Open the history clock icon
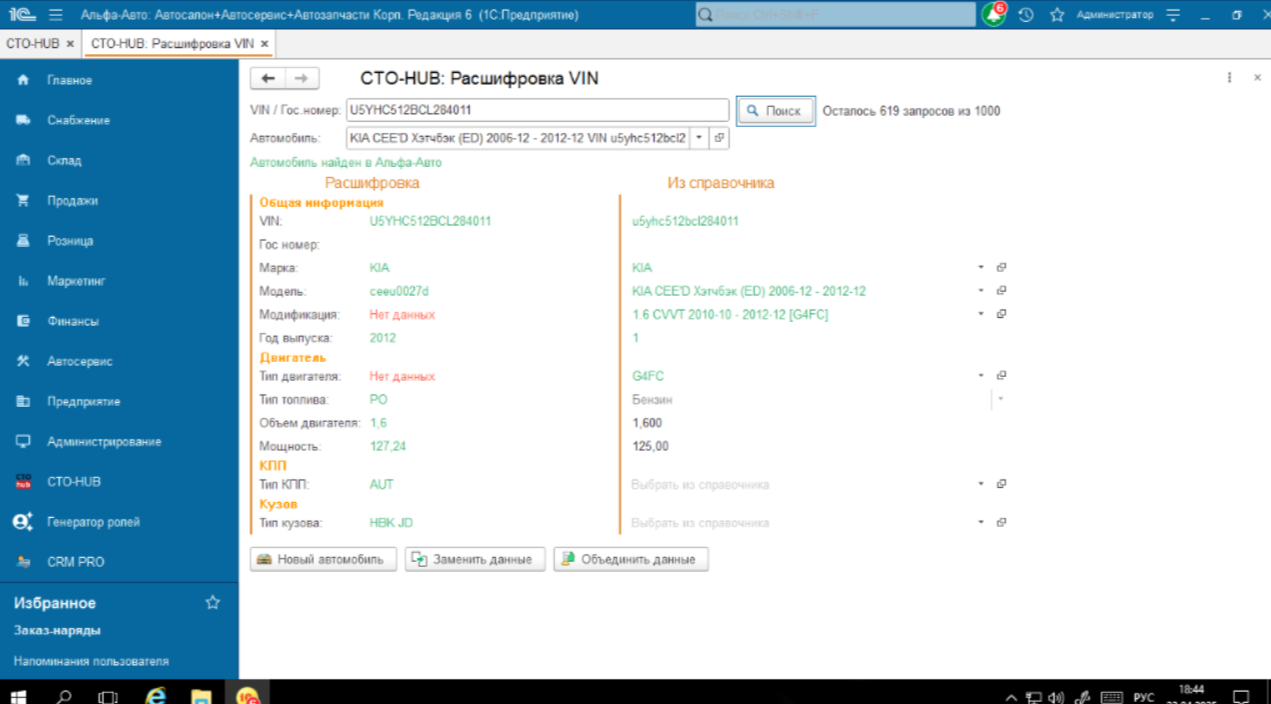The width and height of the screenshot is (1271, 704). point(1026,15)
